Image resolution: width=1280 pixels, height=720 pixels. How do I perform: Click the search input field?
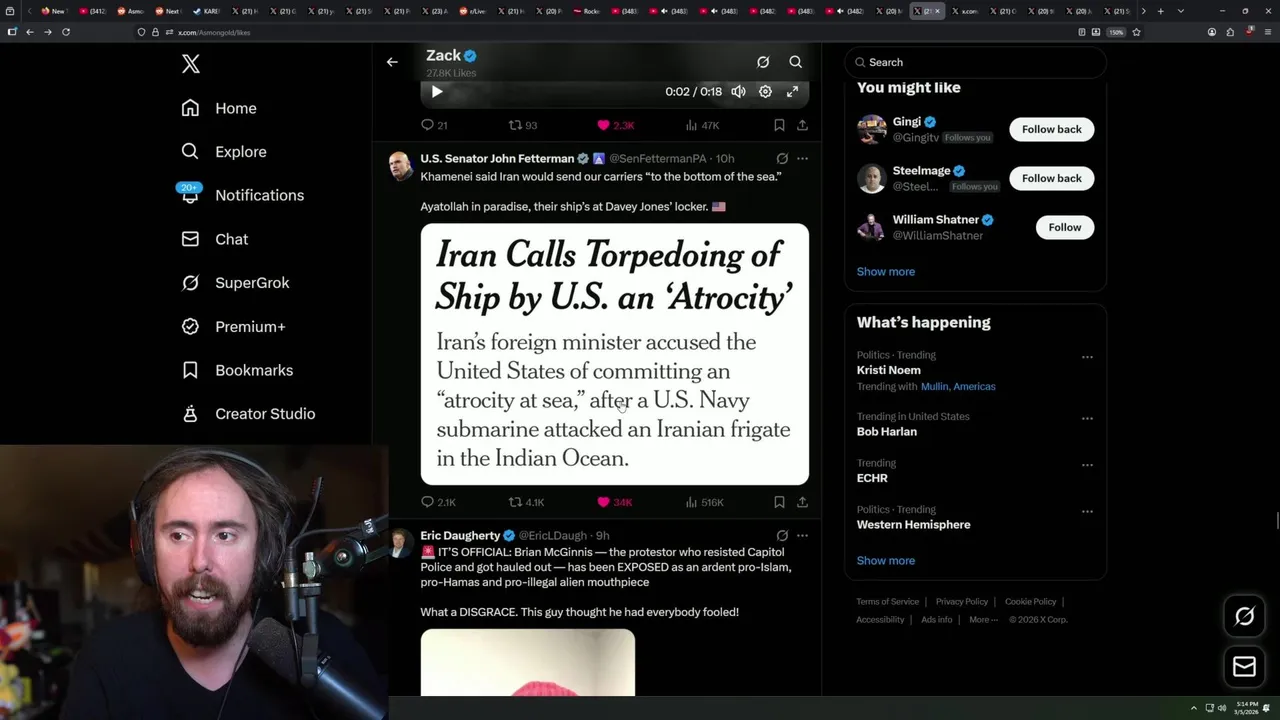click(975, 62)
